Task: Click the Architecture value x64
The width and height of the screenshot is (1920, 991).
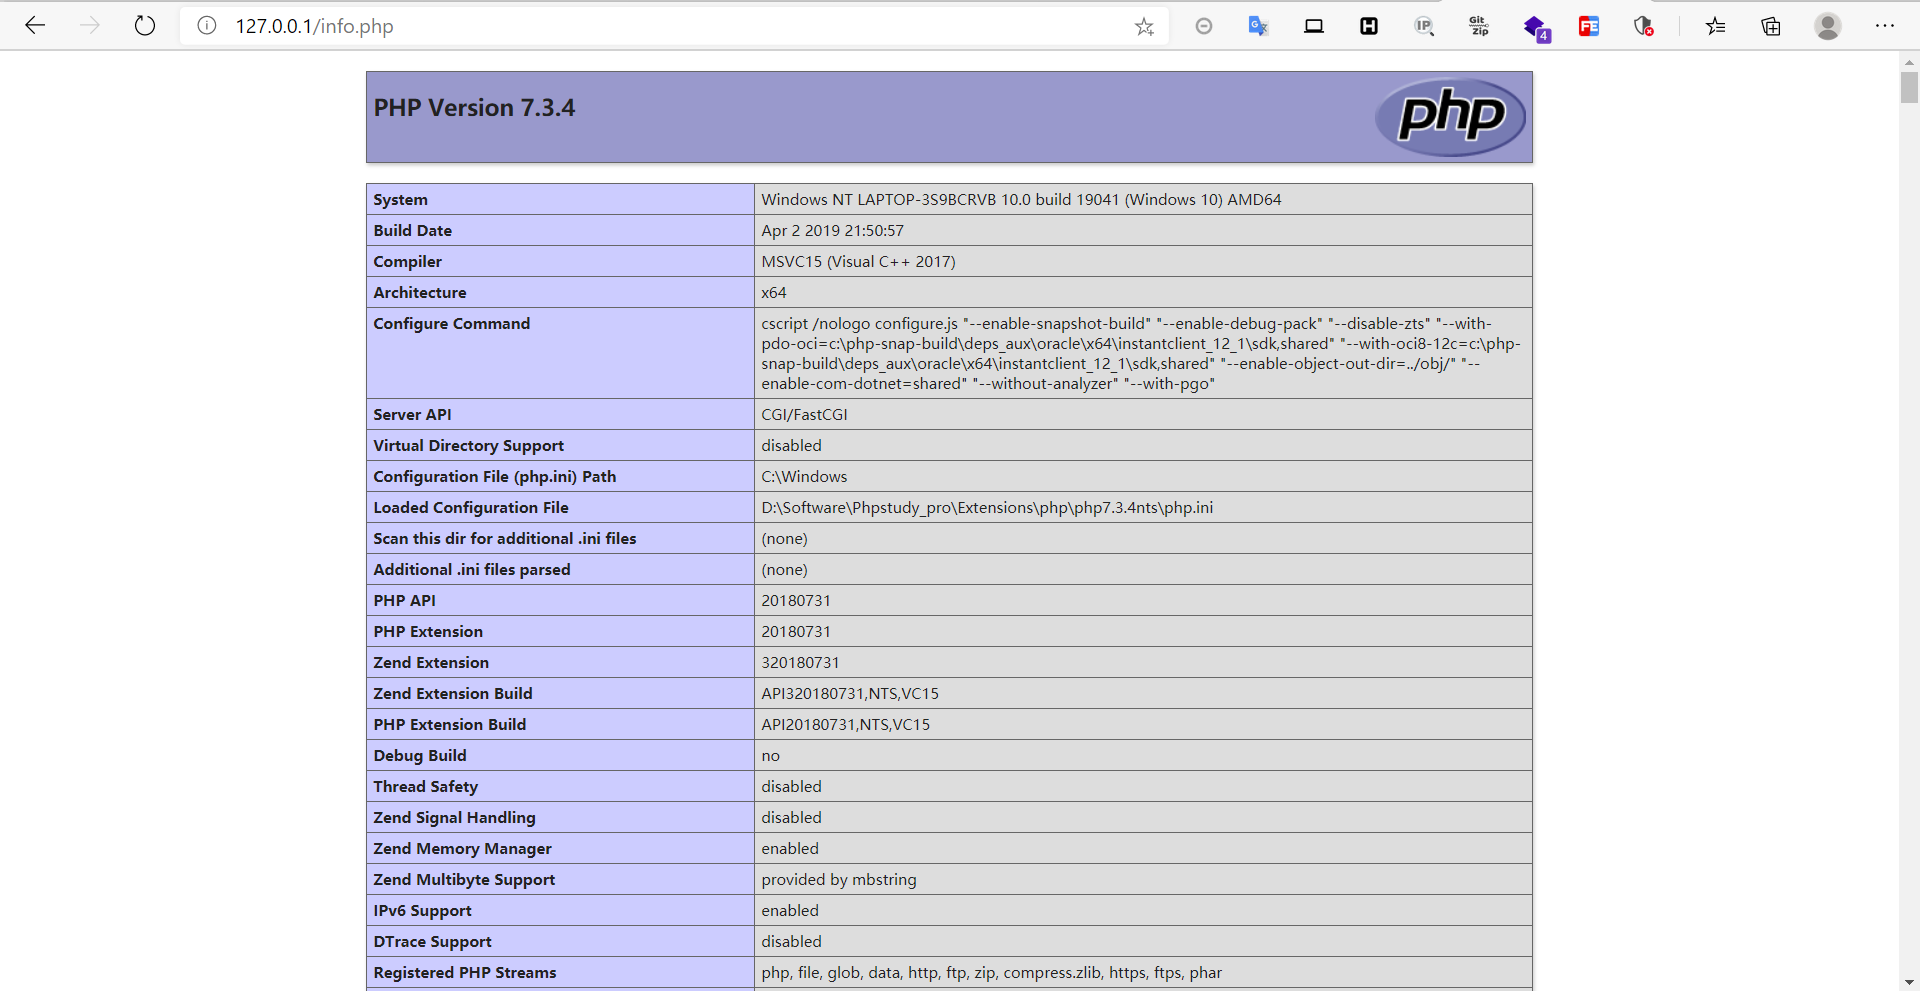Action: pos(774,293)
